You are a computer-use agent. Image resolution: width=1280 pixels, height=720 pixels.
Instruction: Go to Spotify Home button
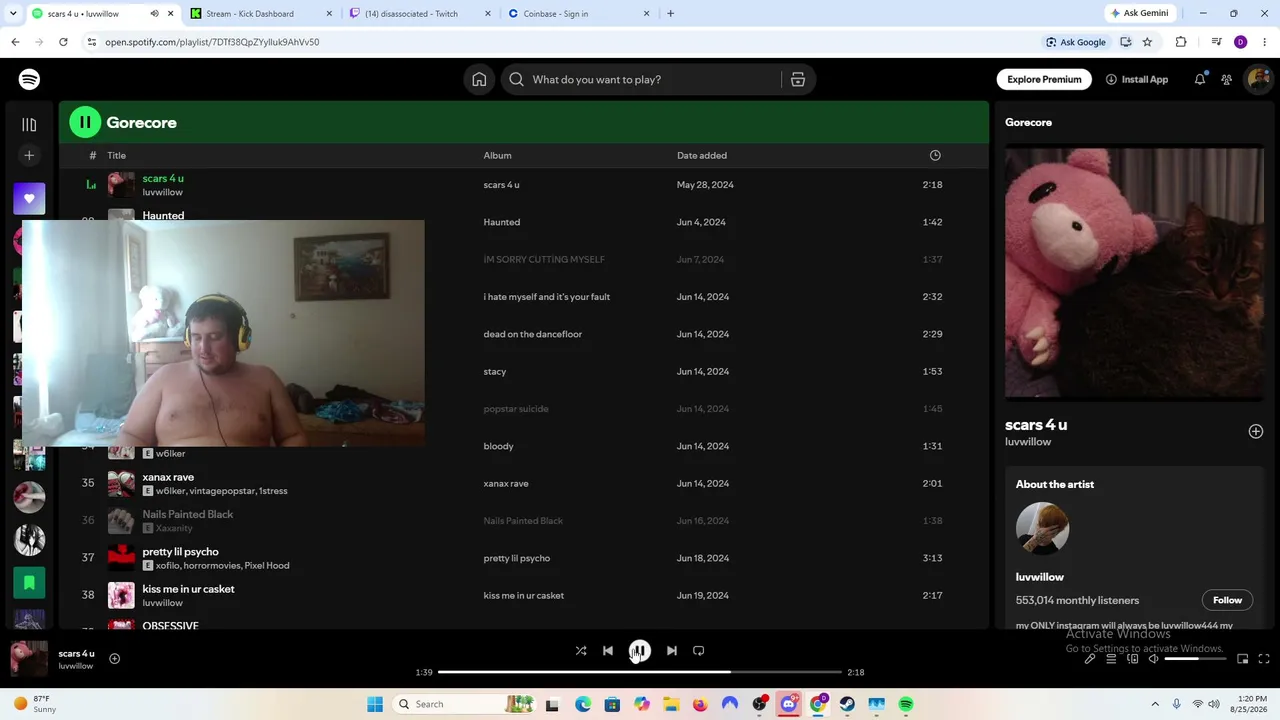pyautogui.click(x=479, y=79)
